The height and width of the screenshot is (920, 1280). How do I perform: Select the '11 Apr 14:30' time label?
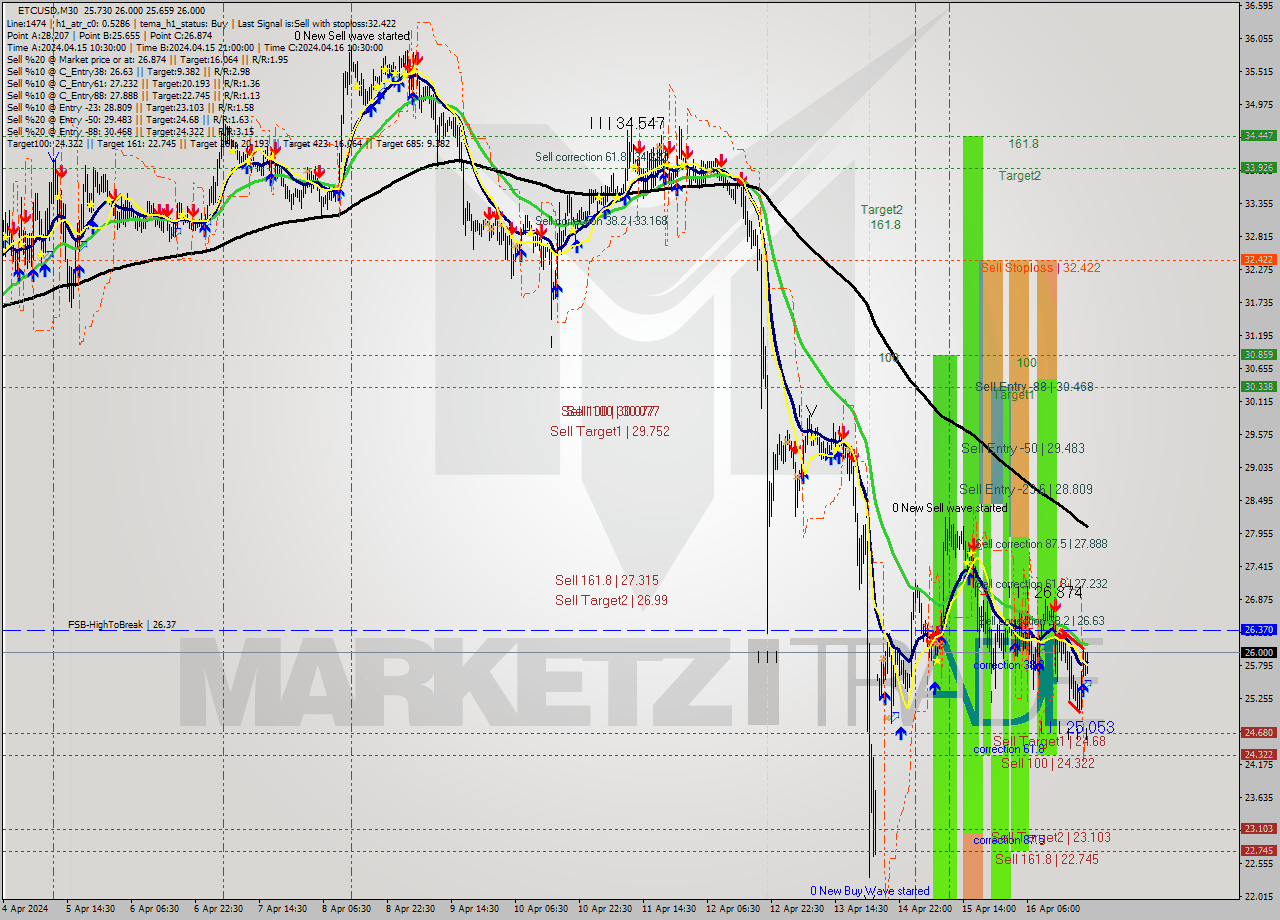[668, 909]
